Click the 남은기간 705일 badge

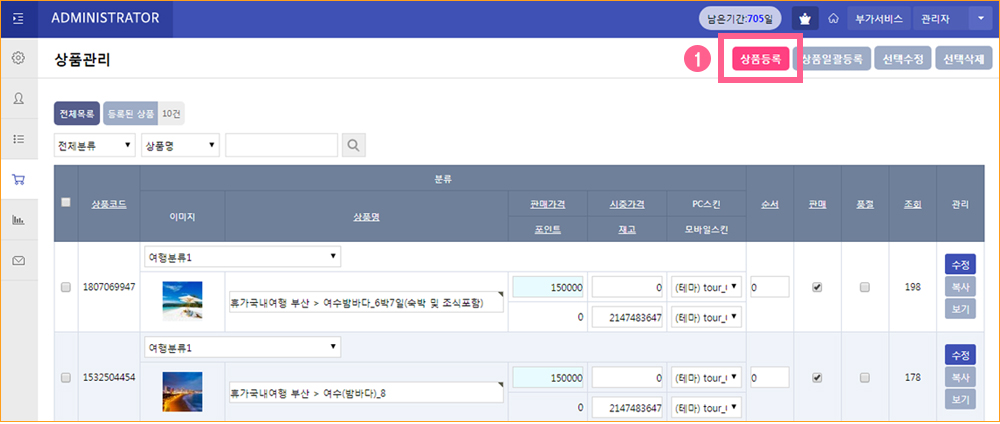point(740,18)
